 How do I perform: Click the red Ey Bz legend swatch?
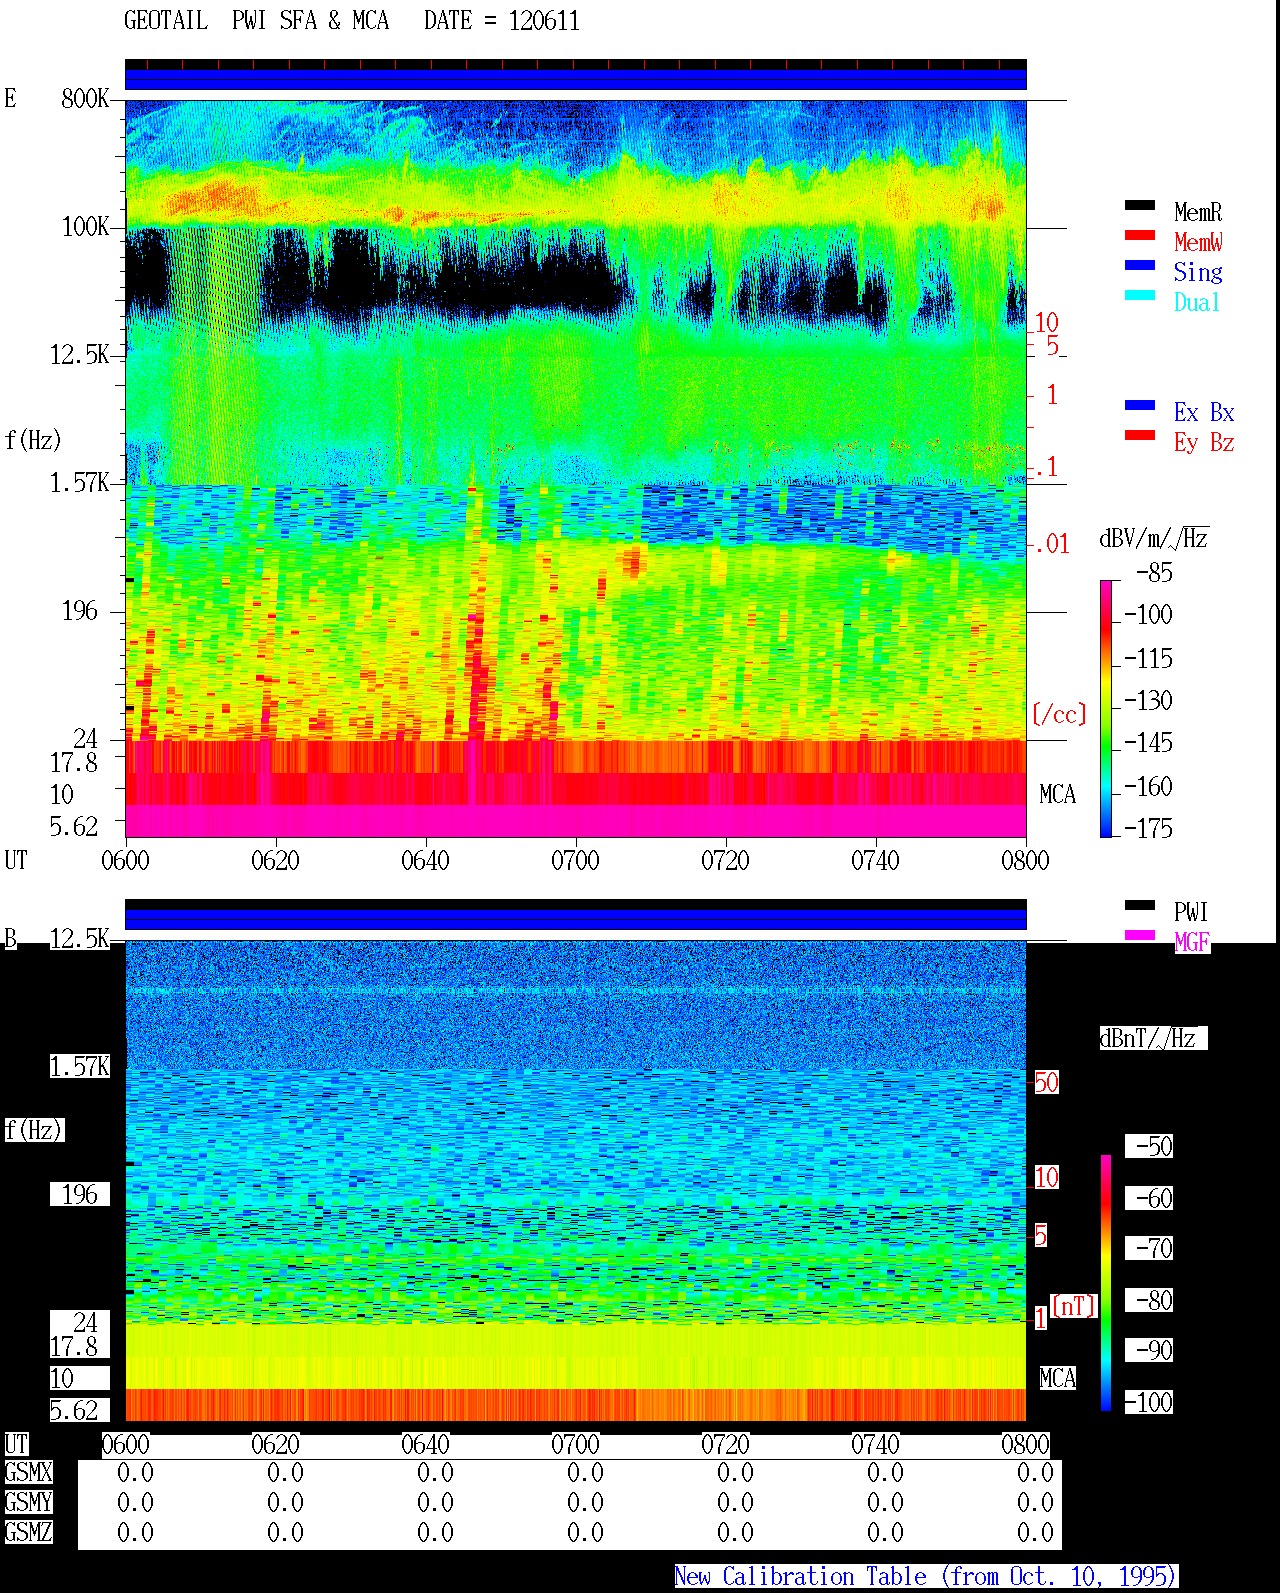coord(1140,436)
